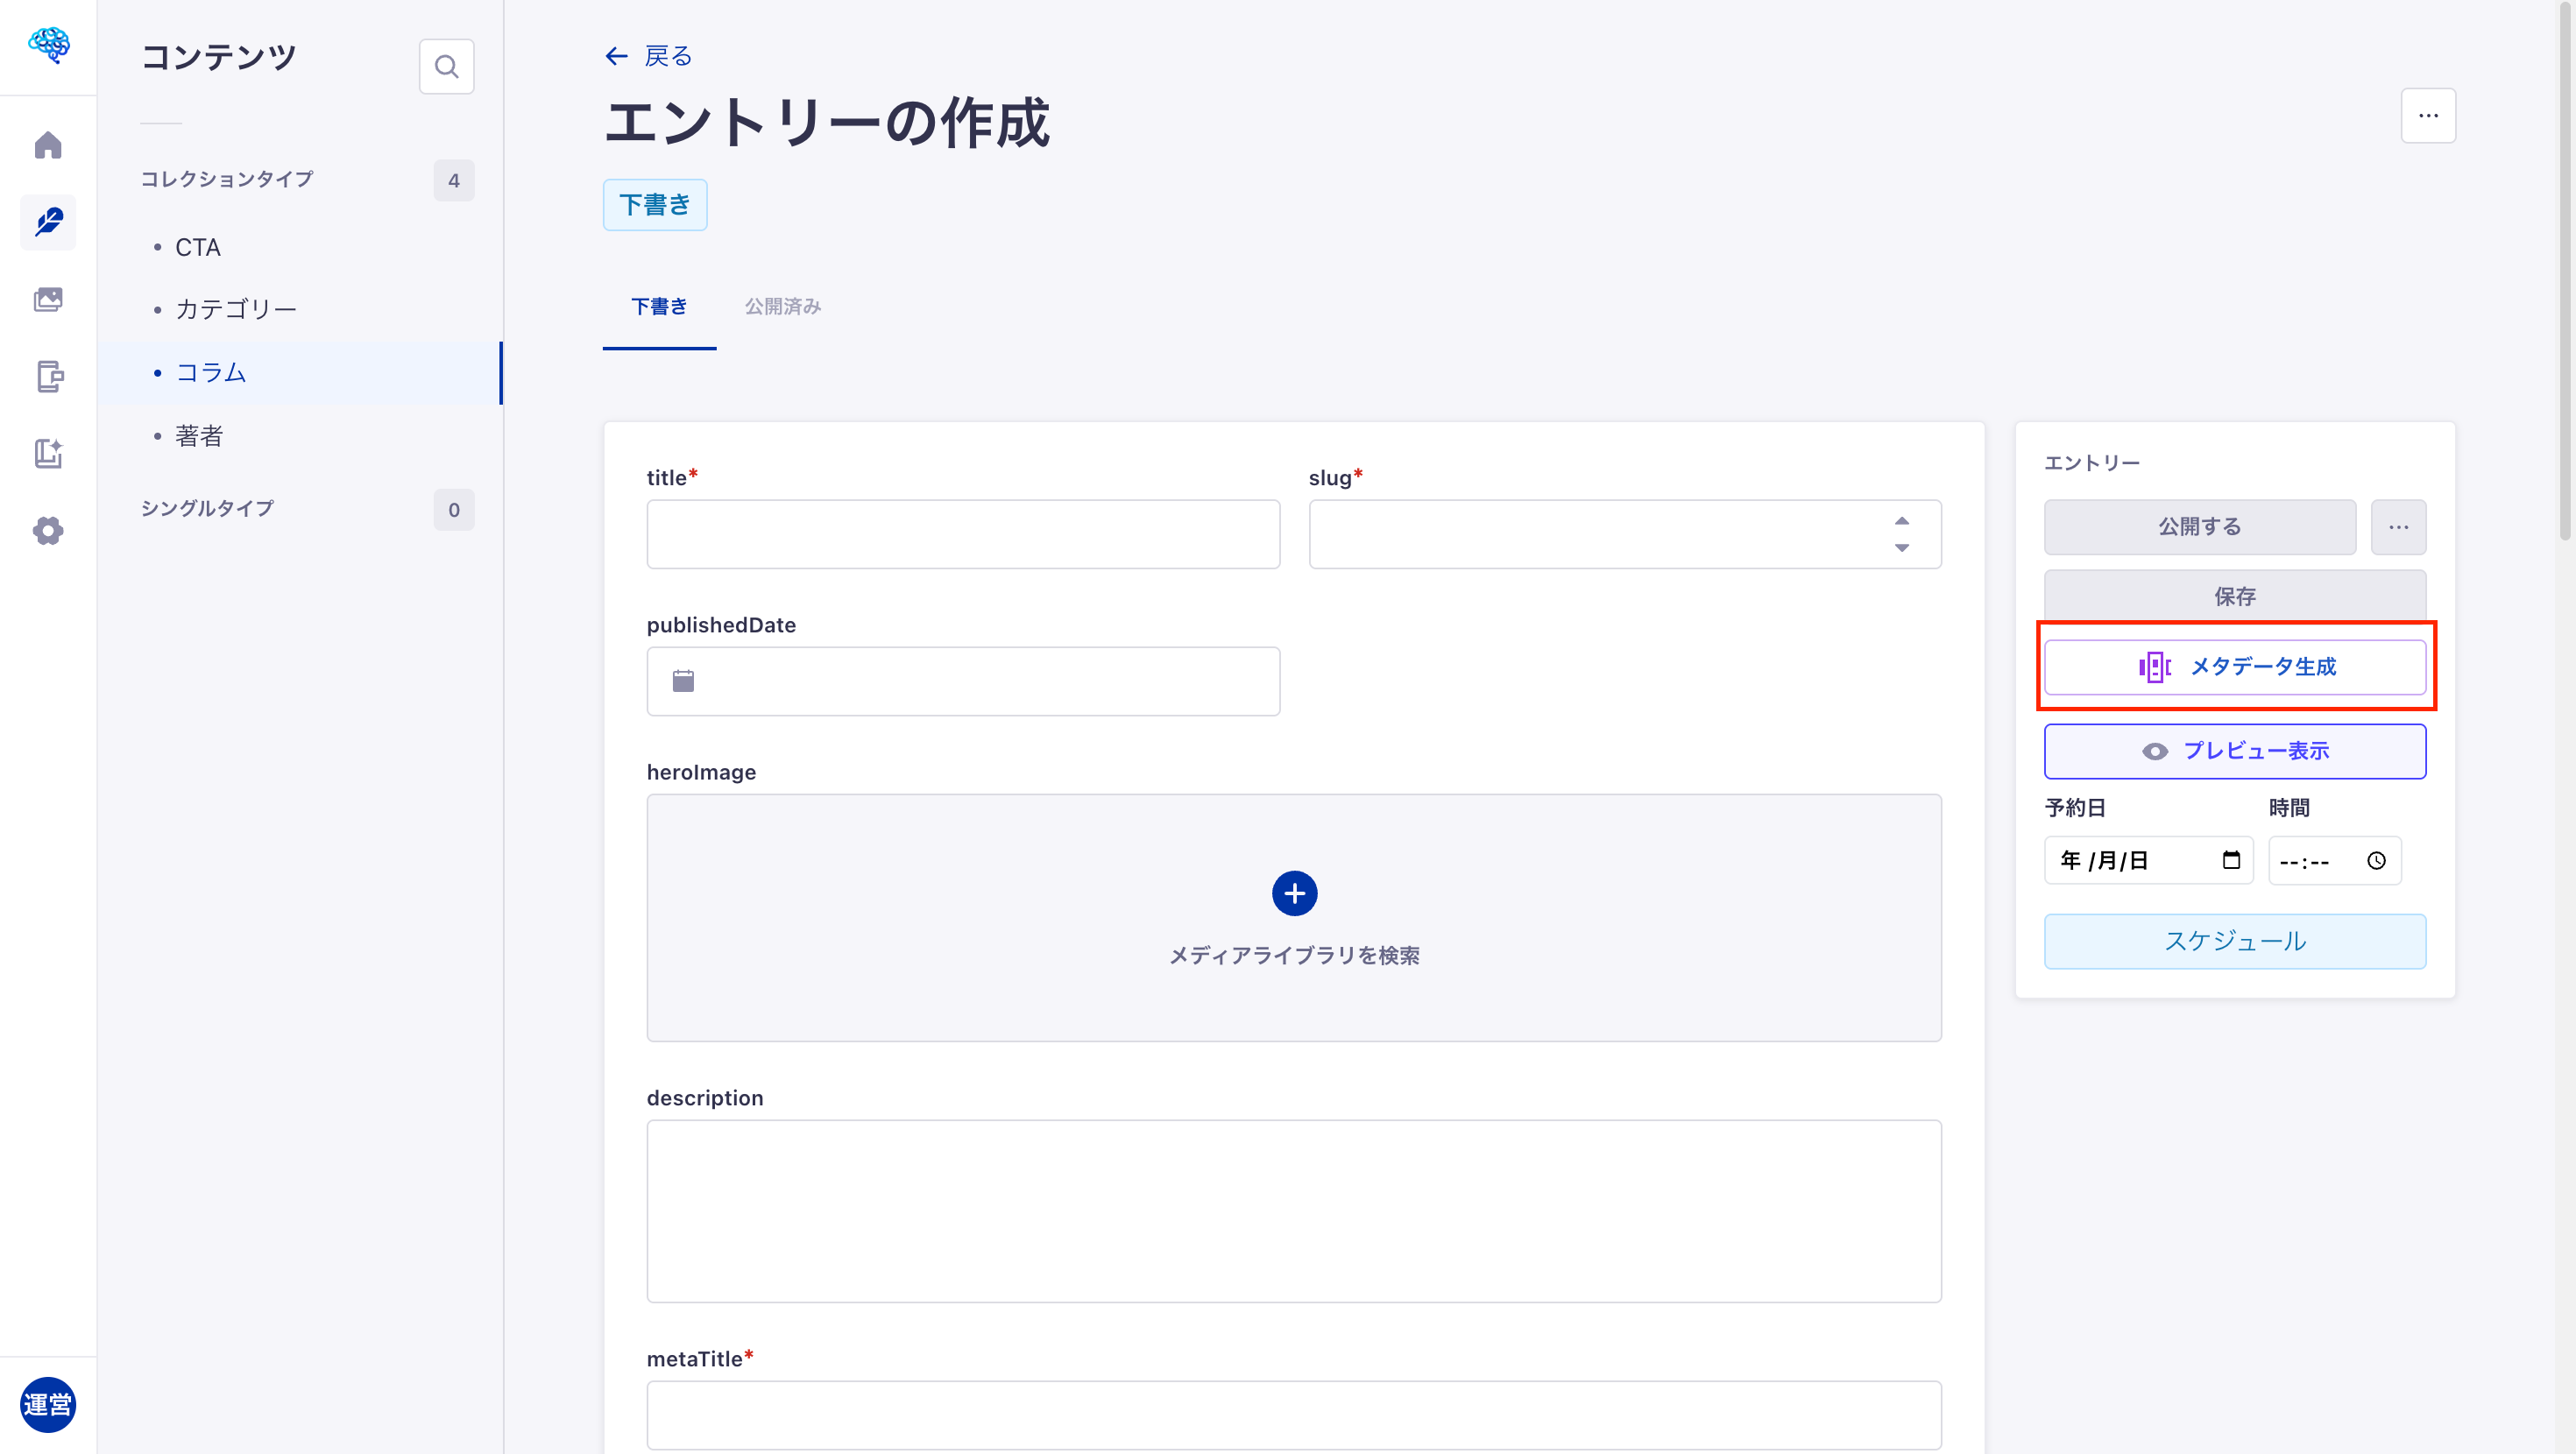2576x1454 pixels.
Task: Open the Content-Type Builder icon
Action: [48, 376]
